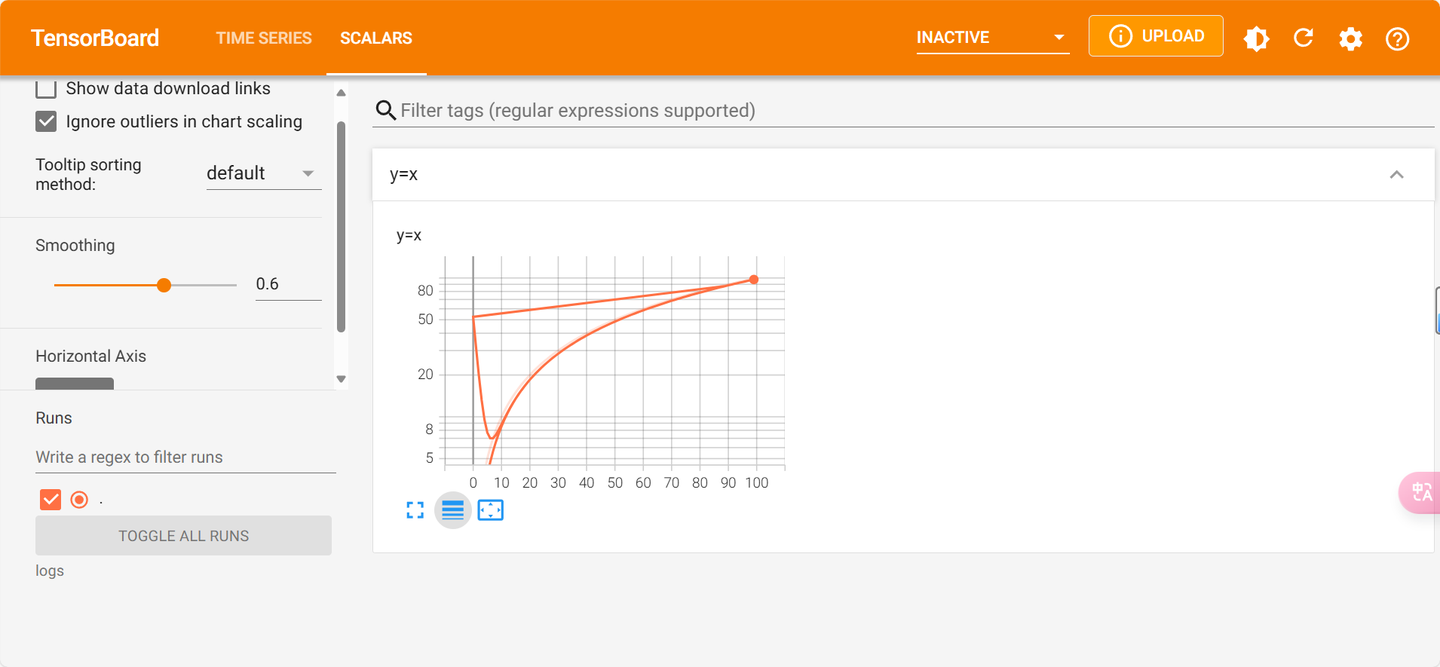Image resolution: width=1440 pixels, height=667 pixels.
Task: Click the translate floating icon
Action: (x=1421, y=492)
